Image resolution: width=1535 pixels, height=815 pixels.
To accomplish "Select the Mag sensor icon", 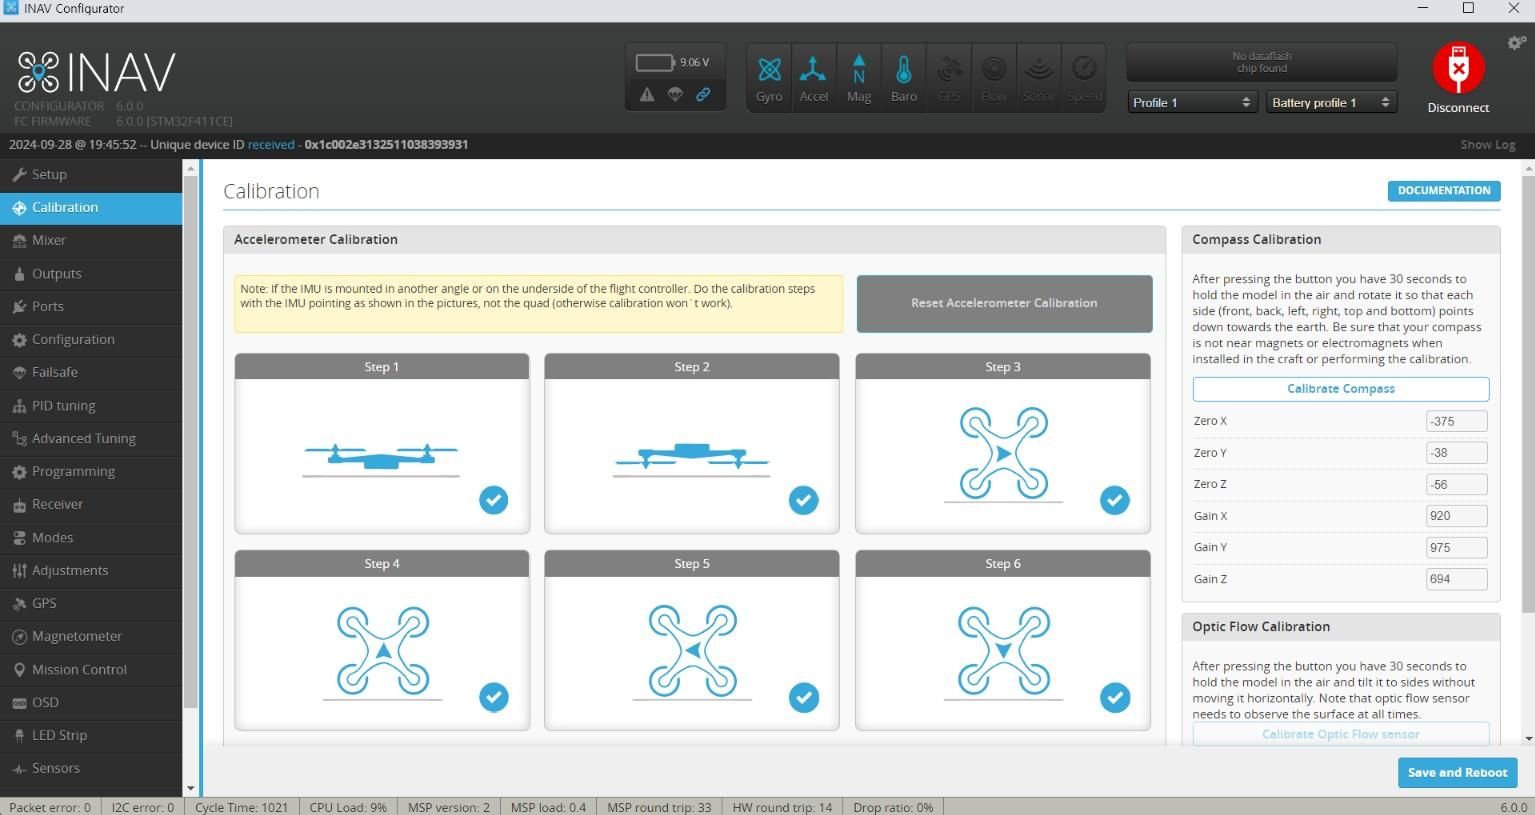I will 858,75.
